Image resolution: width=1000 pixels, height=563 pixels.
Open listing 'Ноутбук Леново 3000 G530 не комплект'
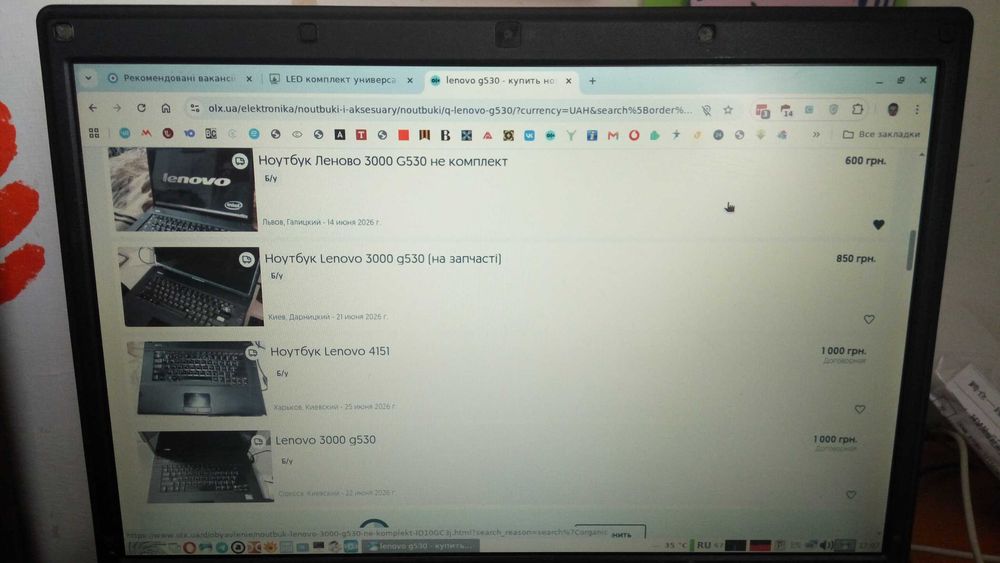383,161
